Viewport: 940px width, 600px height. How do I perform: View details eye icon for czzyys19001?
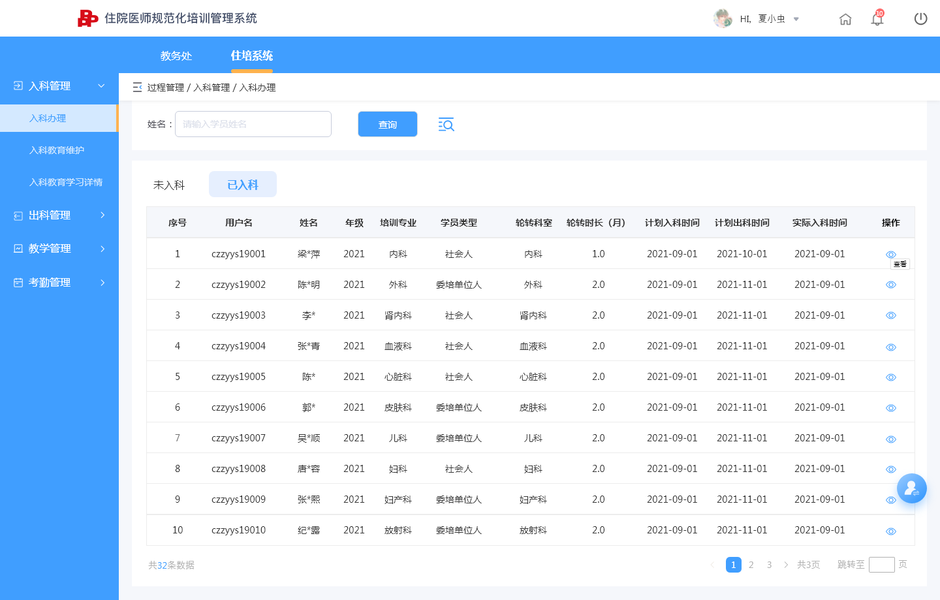coord(891,254)
